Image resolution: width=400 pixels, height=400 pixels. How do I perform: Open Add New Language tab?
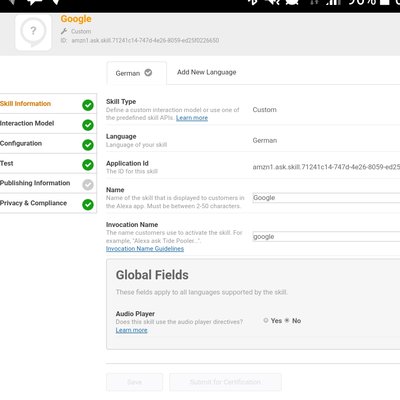click(207, 72)
